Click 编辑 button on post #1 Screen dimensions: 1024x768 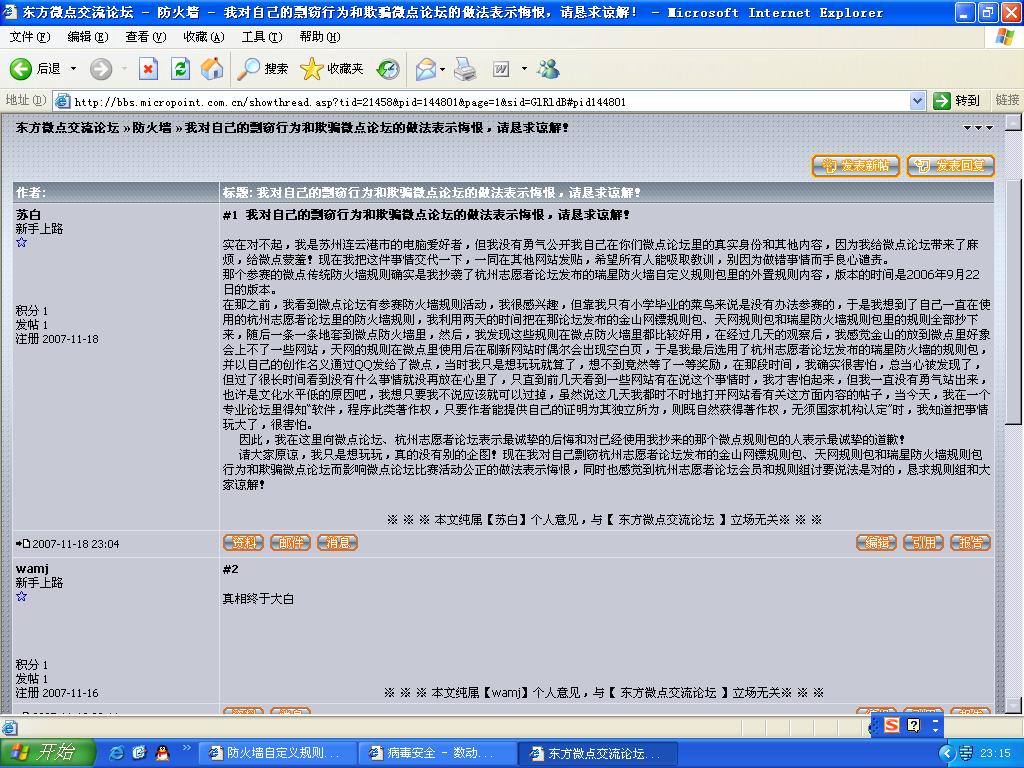click(876, 543)
